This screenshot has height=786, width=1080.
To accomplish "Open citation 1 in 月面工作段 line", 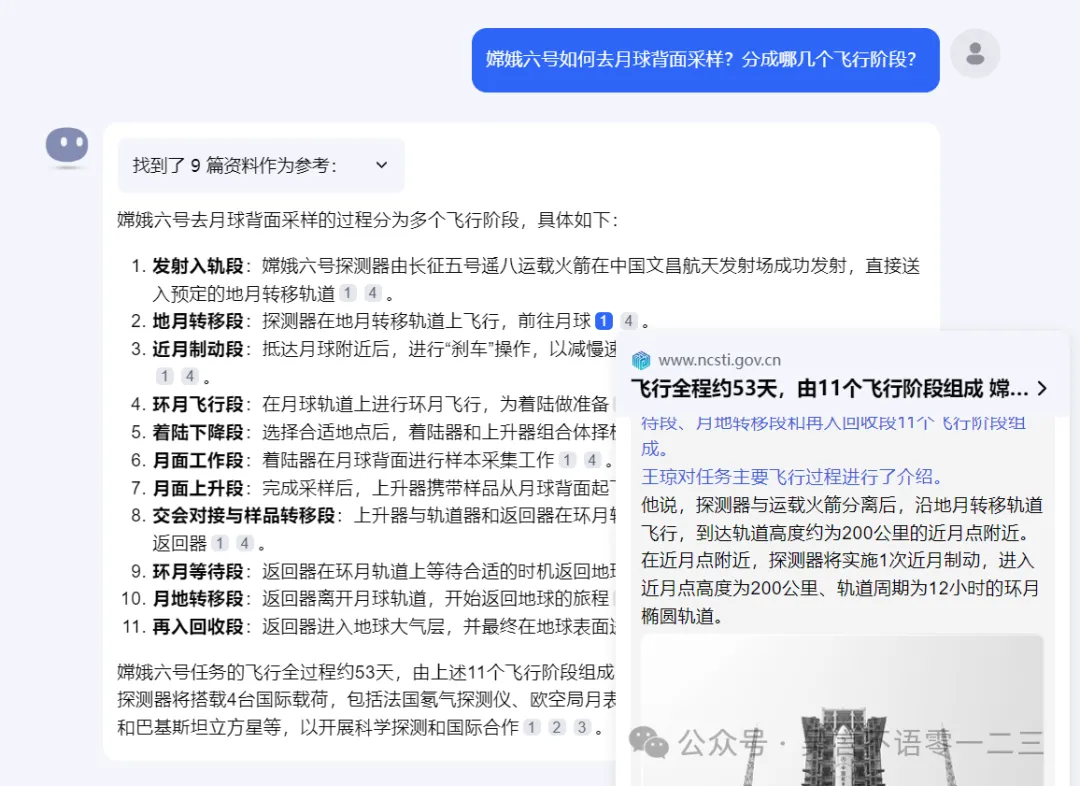I will tap(567, 460).
